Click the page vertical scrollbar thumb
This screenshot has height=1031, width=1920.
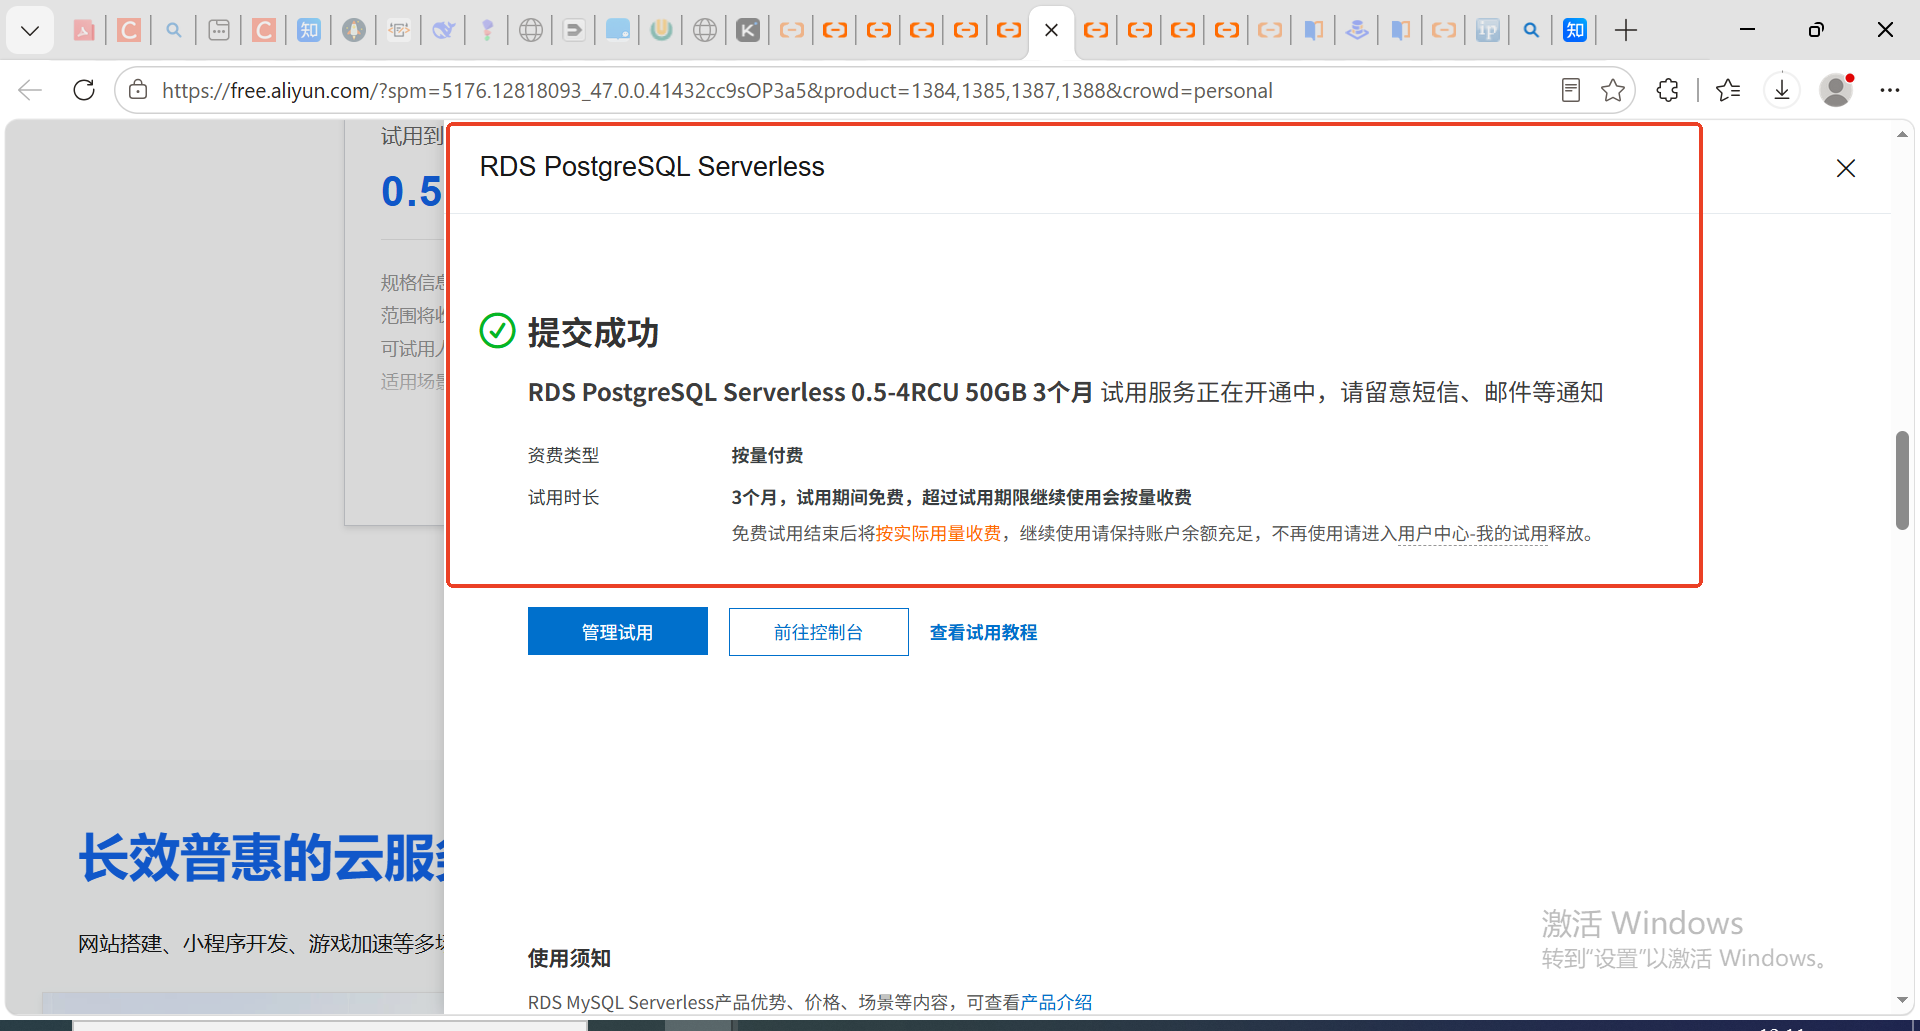tap(1902, 480)
